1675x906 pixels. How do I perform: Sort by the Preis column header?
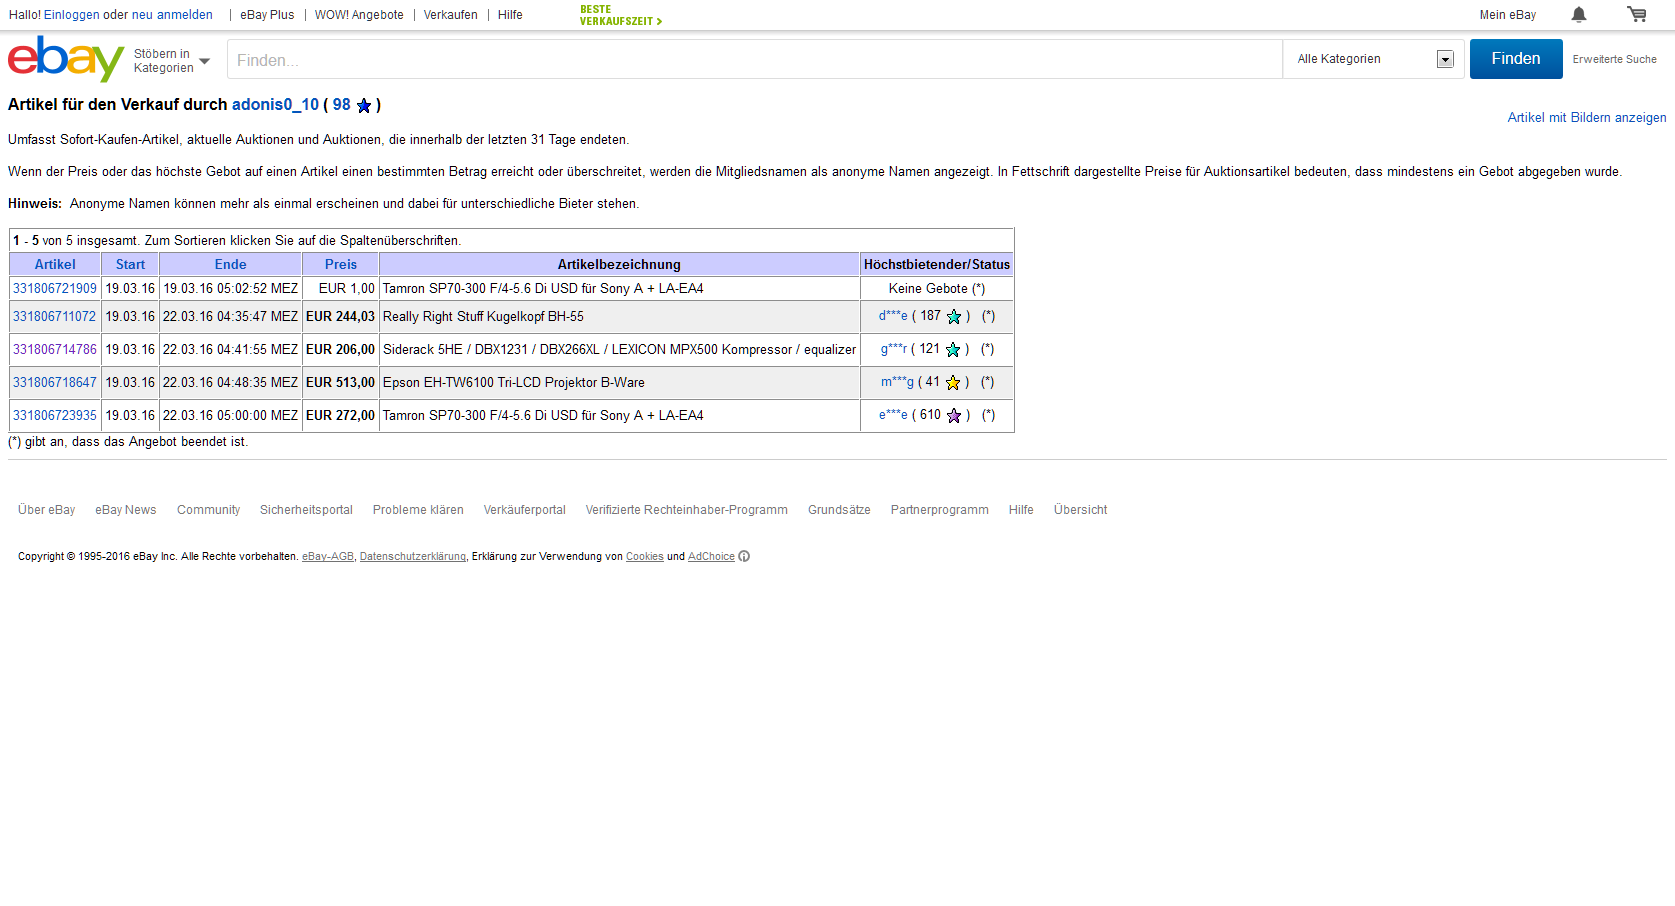click(340, 265)
